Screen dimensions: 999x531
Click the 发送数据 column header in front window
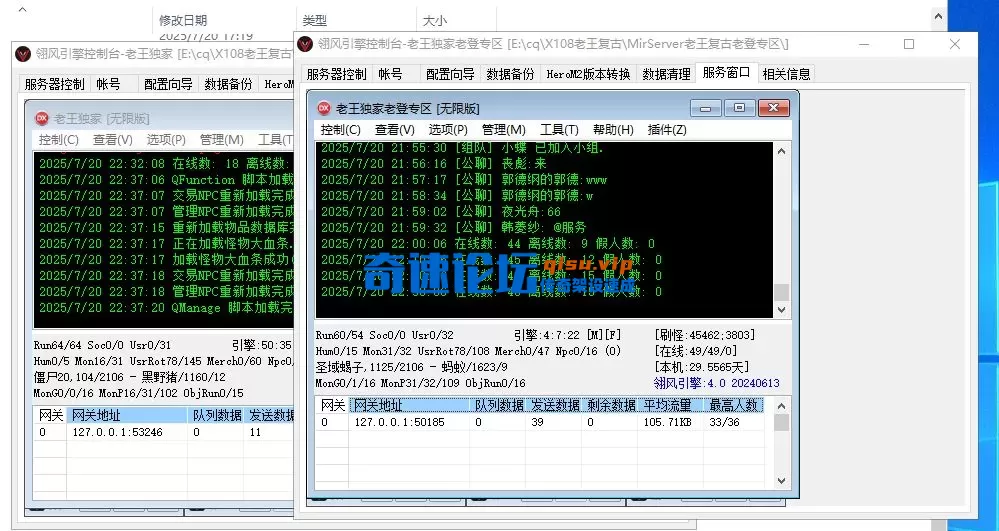pos(554,405)
